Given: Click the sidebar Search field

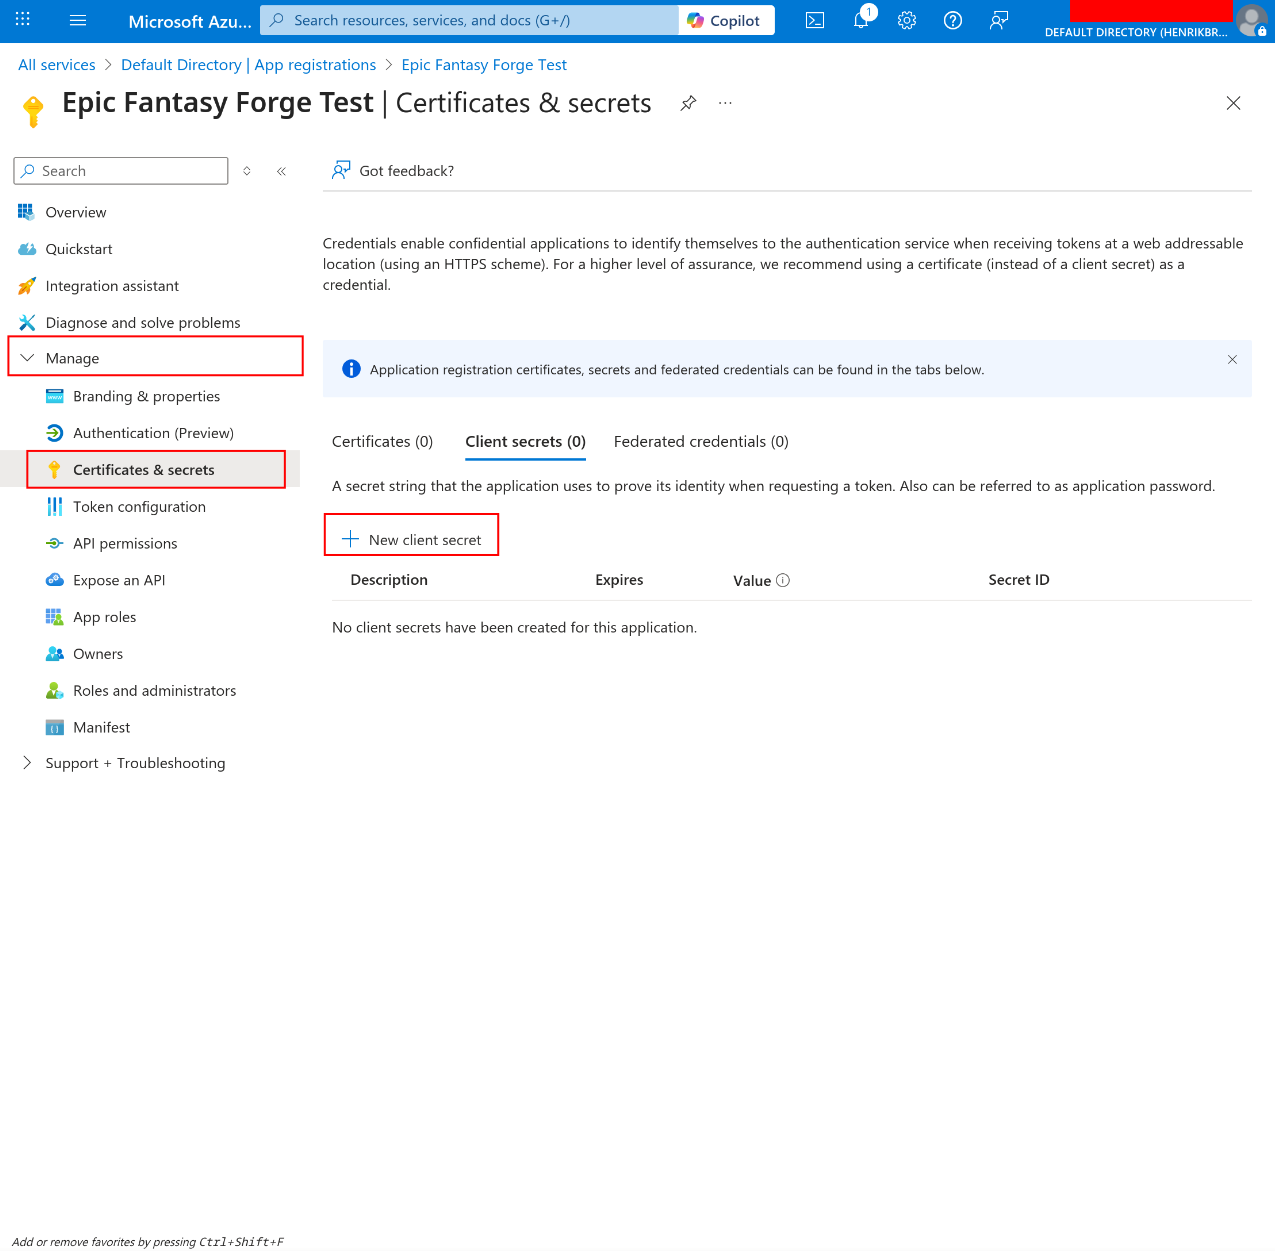Looking at the screenshot, I should [x=120, y=170].
